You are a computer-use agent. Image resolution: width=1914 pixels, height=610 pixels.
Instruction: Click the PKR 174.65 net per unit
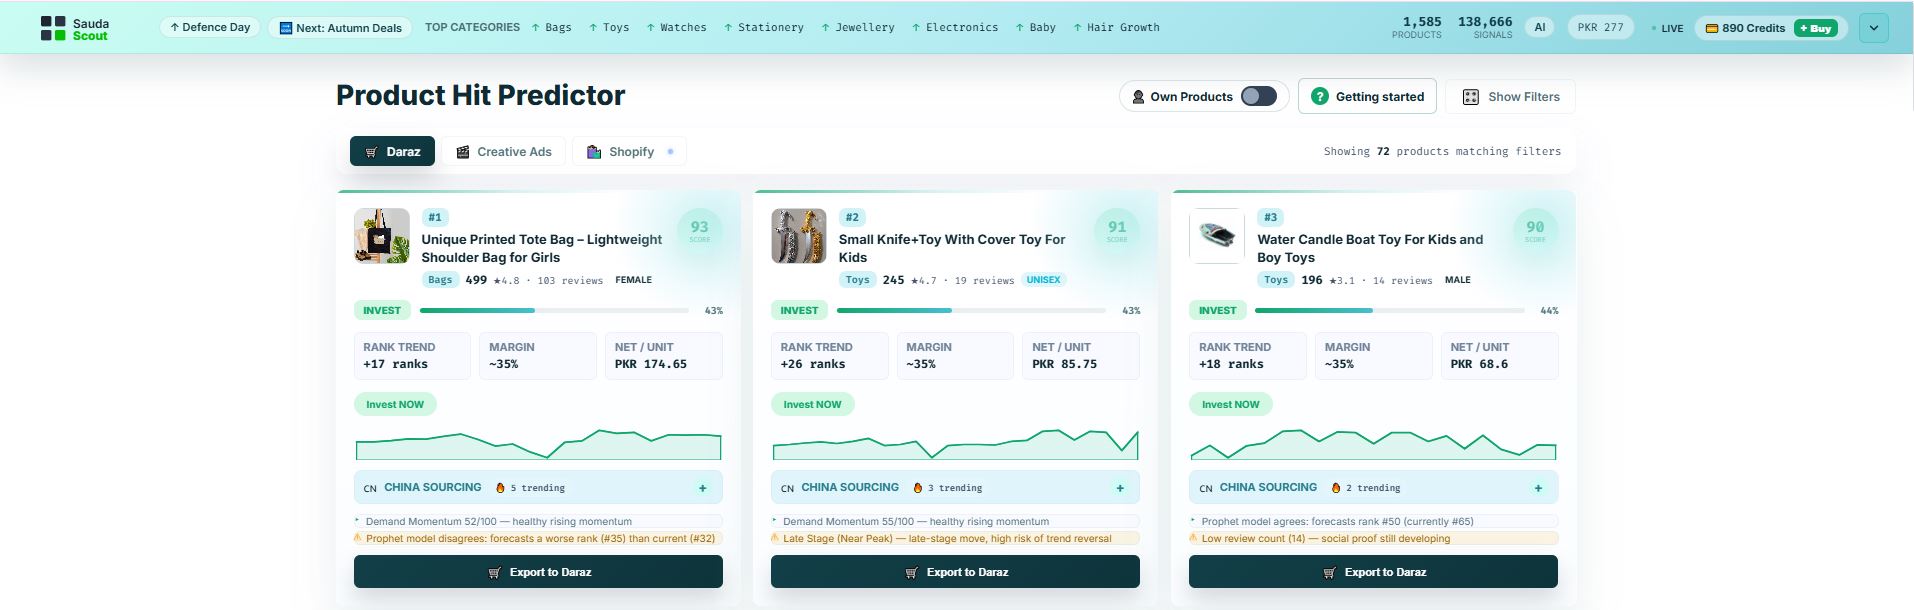[651, 364]
